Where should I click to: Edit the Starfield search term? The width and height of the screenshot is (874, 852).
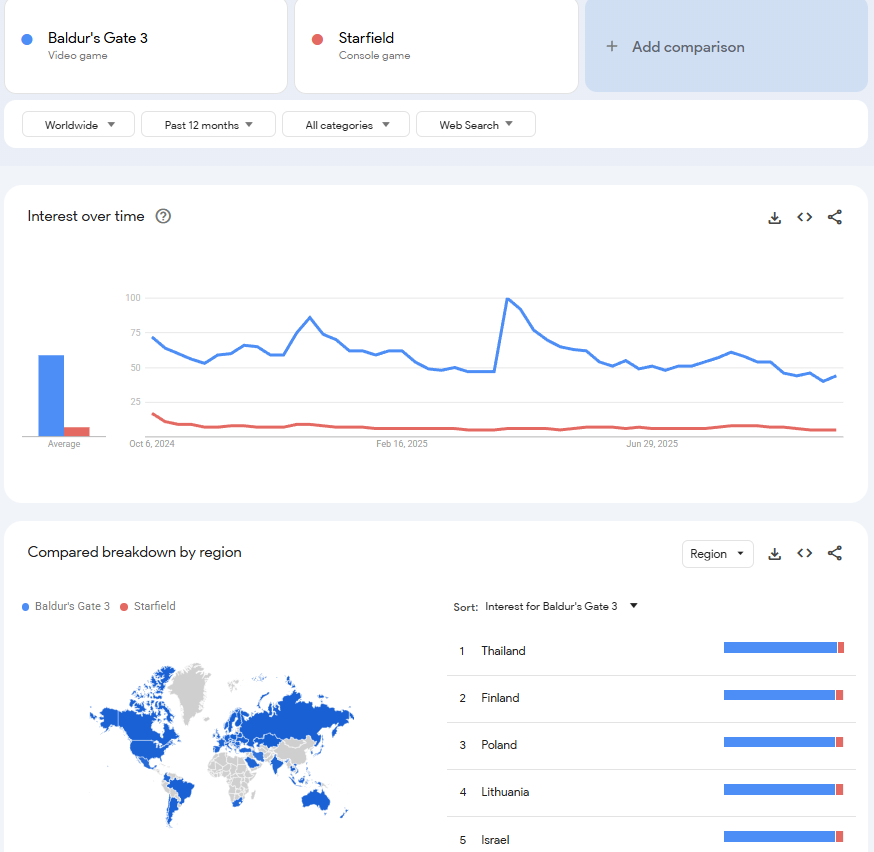coord(366,39)
